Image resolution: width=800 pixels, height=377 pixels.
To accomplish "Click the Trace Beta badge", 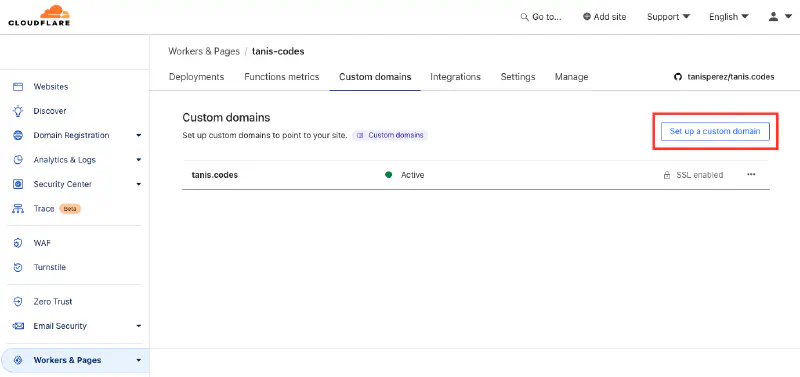I will (x=70, y=209).
